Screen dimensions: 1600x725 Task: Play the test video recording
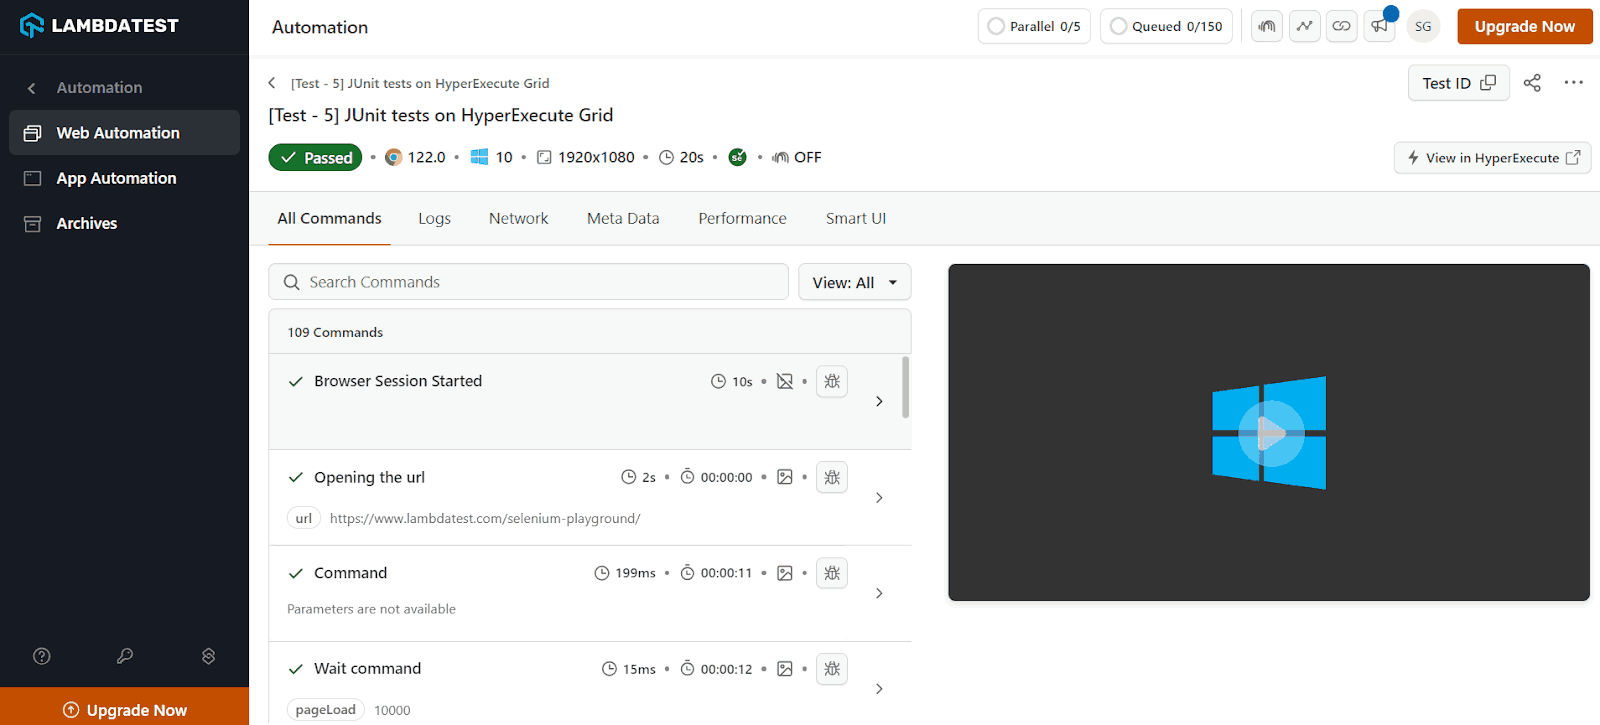coord(1270,433)
